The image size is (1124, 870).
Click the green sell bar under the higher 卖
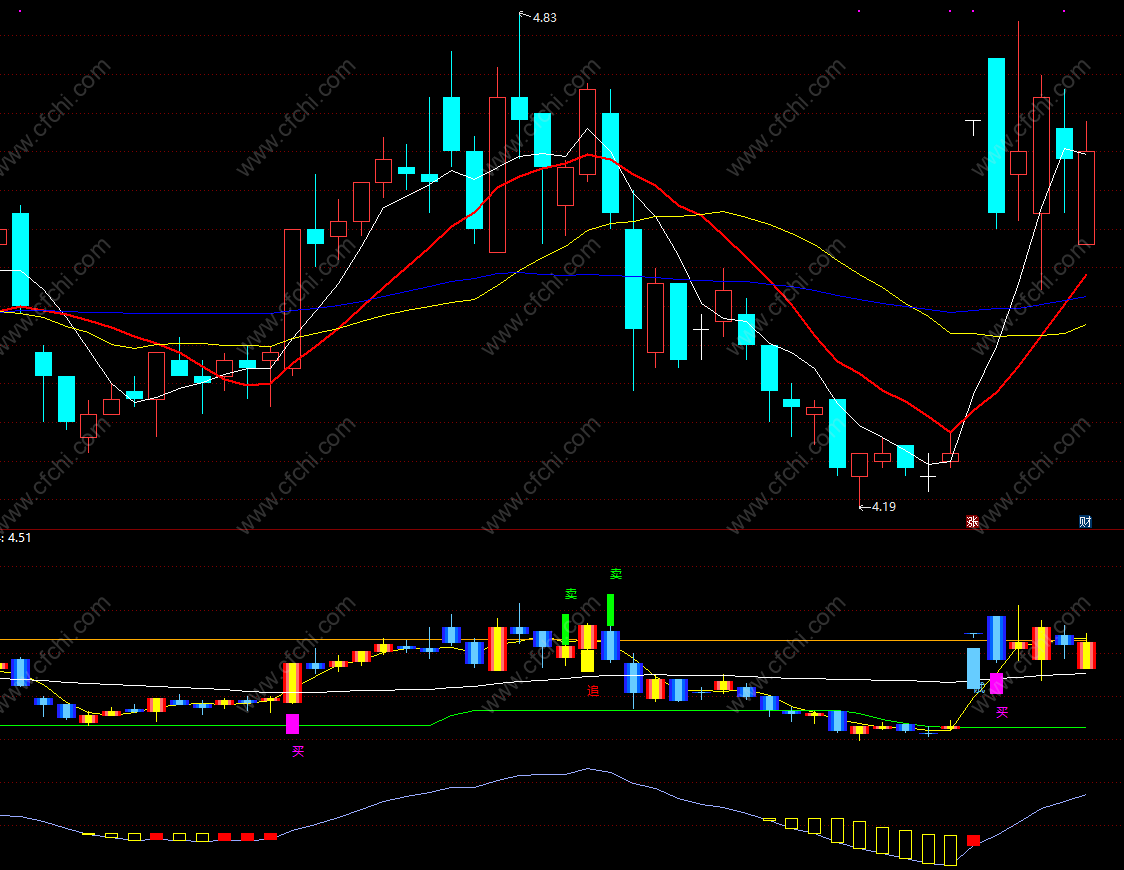(611, 611)
